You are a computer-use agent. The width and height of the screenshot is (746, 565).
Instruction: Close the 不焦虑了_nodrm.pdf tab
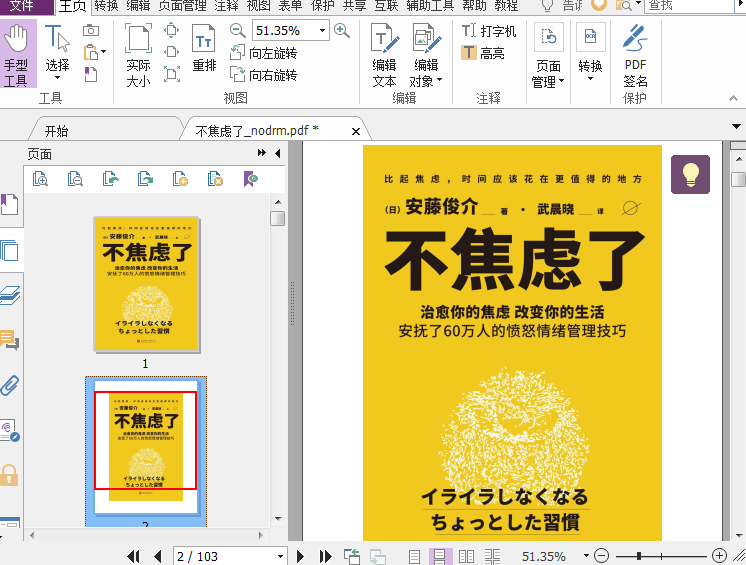(x=355, y=131)
